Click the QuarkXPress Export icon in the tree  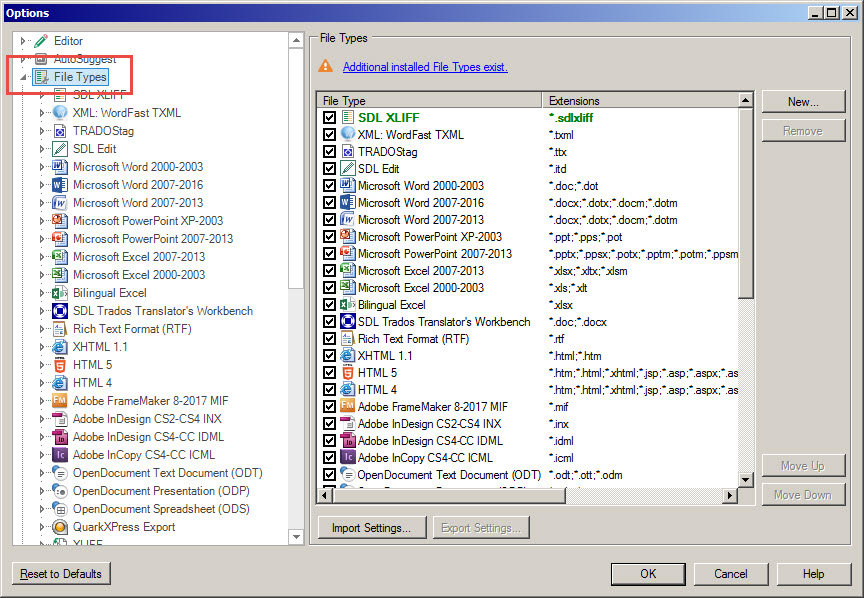tap(60, 527)
